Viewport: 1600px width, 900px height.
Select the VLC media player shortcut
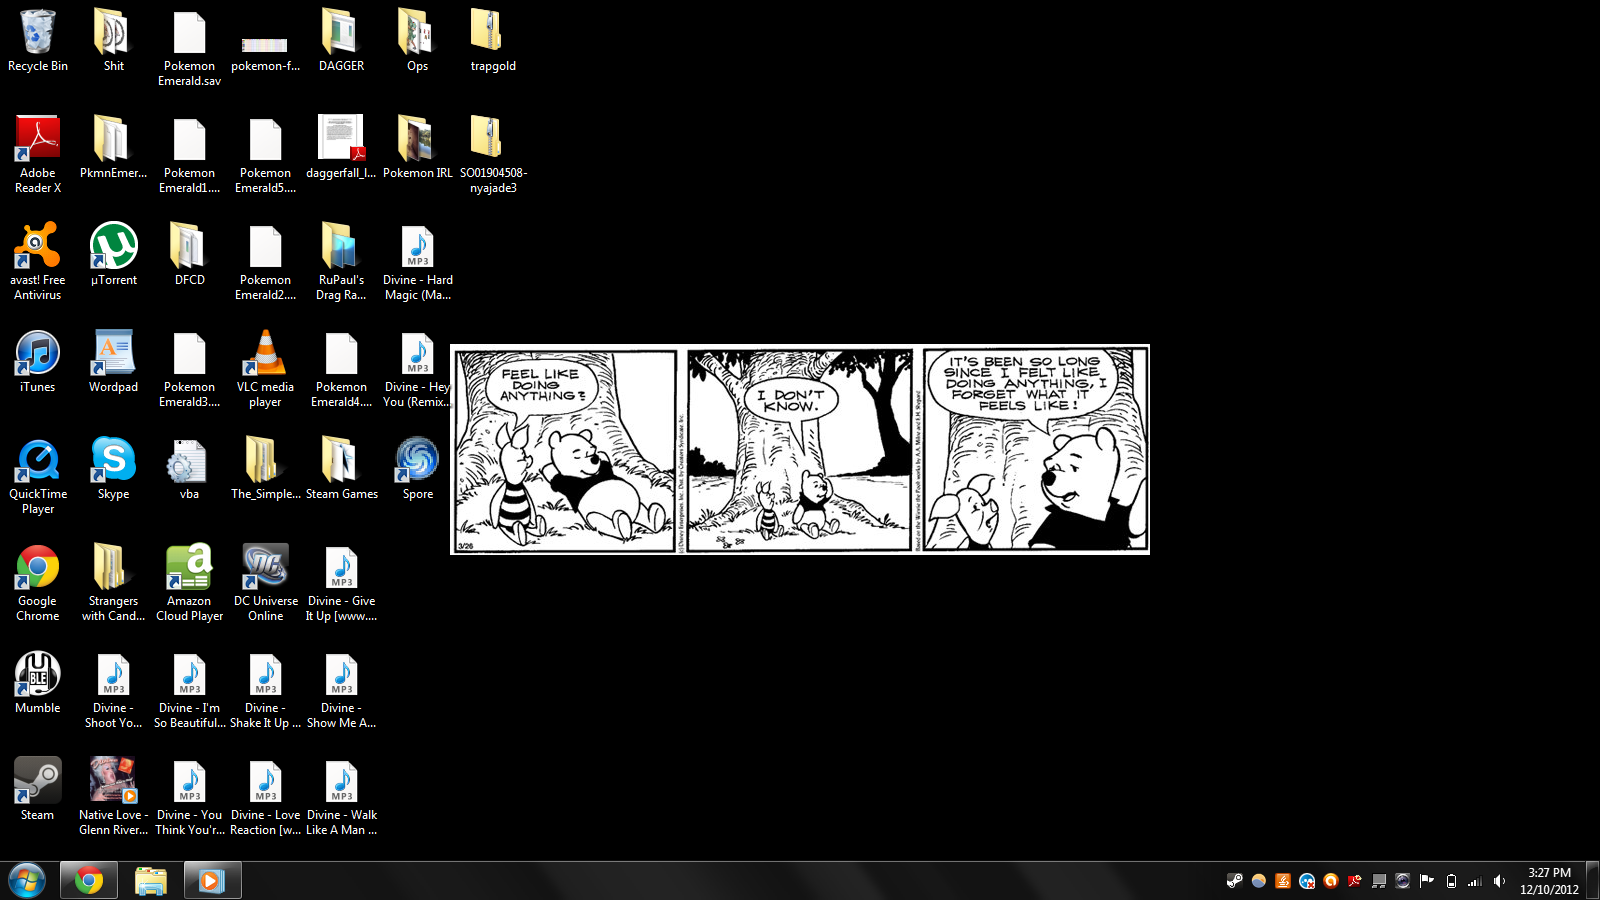pos(266,369)
